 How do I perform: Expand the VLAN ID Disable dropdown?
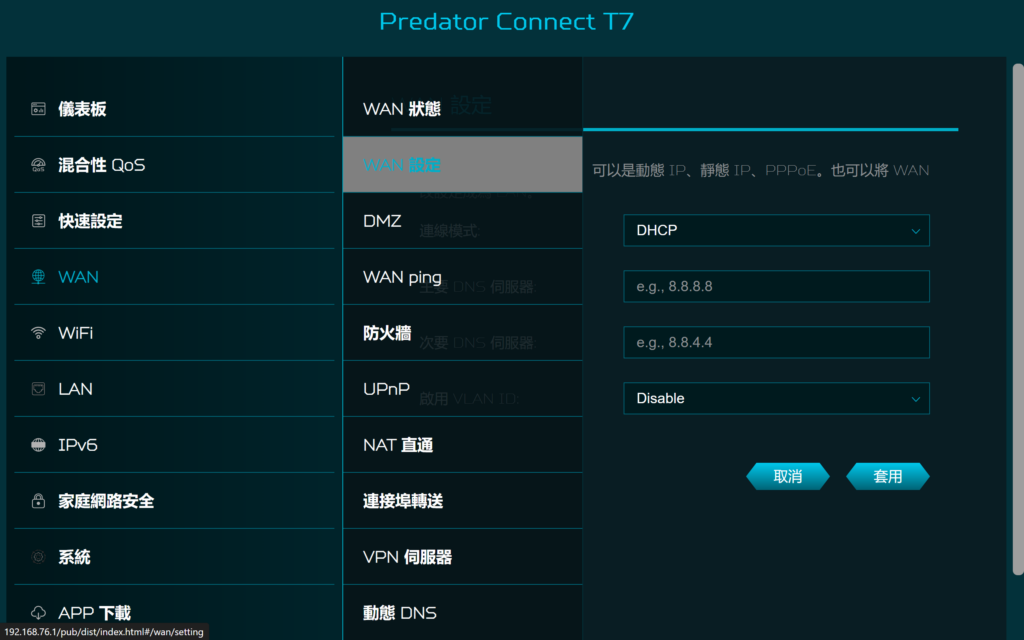coord(776,398)
